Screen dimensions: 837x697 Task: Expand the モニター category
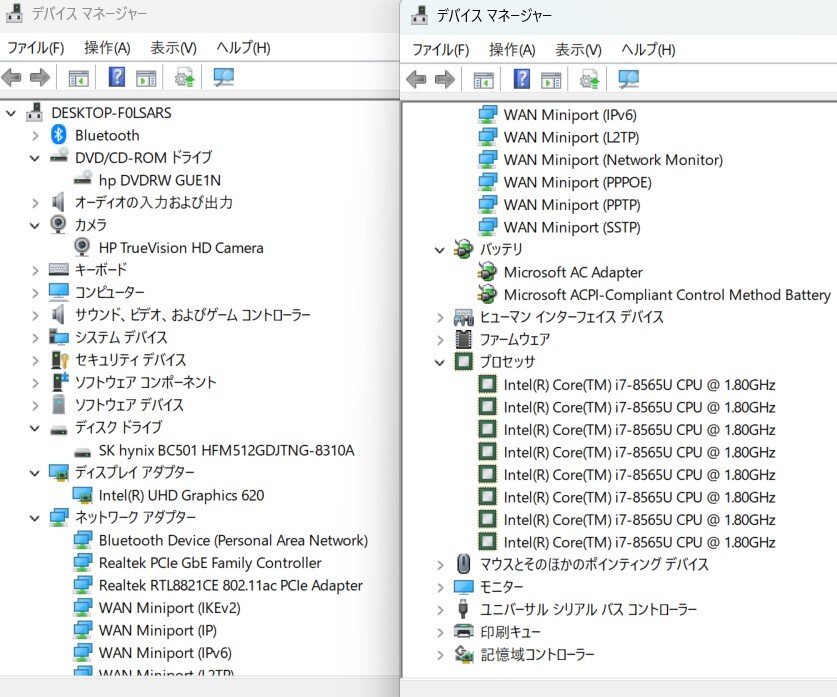440,588
